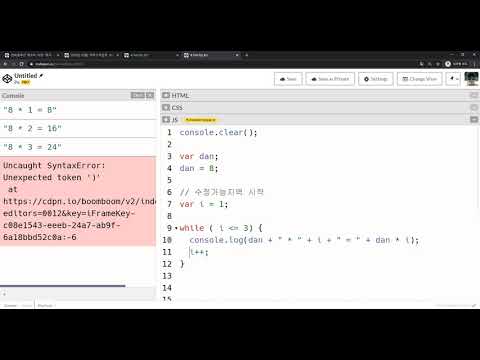Click the browser address bar
Screen dimensions: 480x360
point(220,64)
